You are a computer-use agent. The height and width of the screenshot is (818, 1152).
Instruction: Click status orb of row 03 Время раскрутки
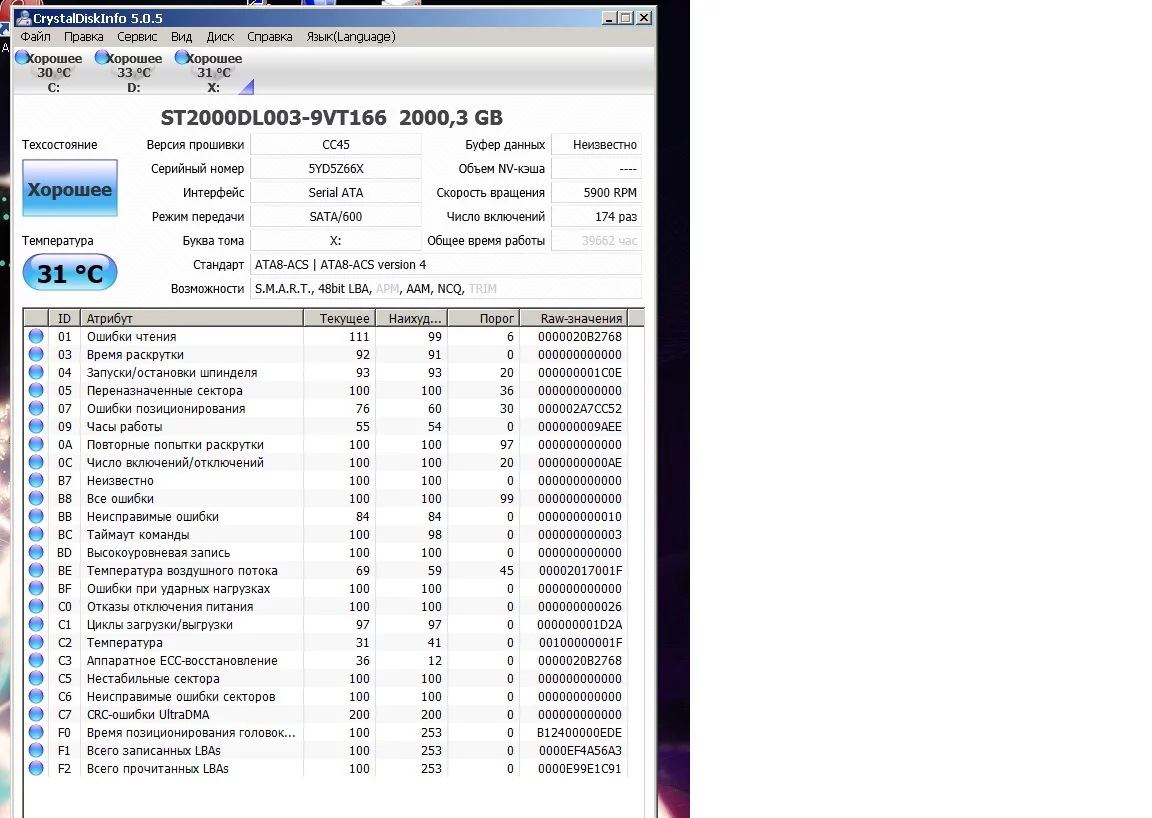(36, 354)
